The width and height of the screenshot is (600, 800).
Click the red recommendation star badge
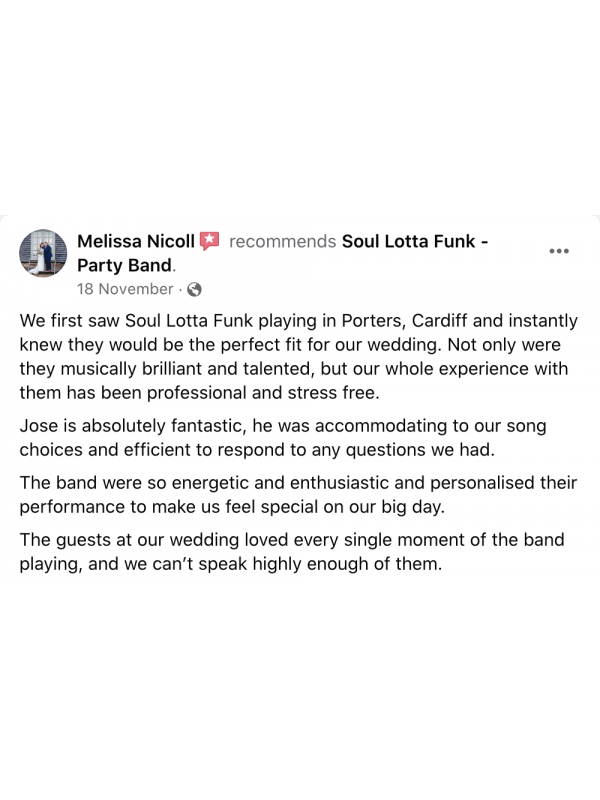[x=209, y=241]
